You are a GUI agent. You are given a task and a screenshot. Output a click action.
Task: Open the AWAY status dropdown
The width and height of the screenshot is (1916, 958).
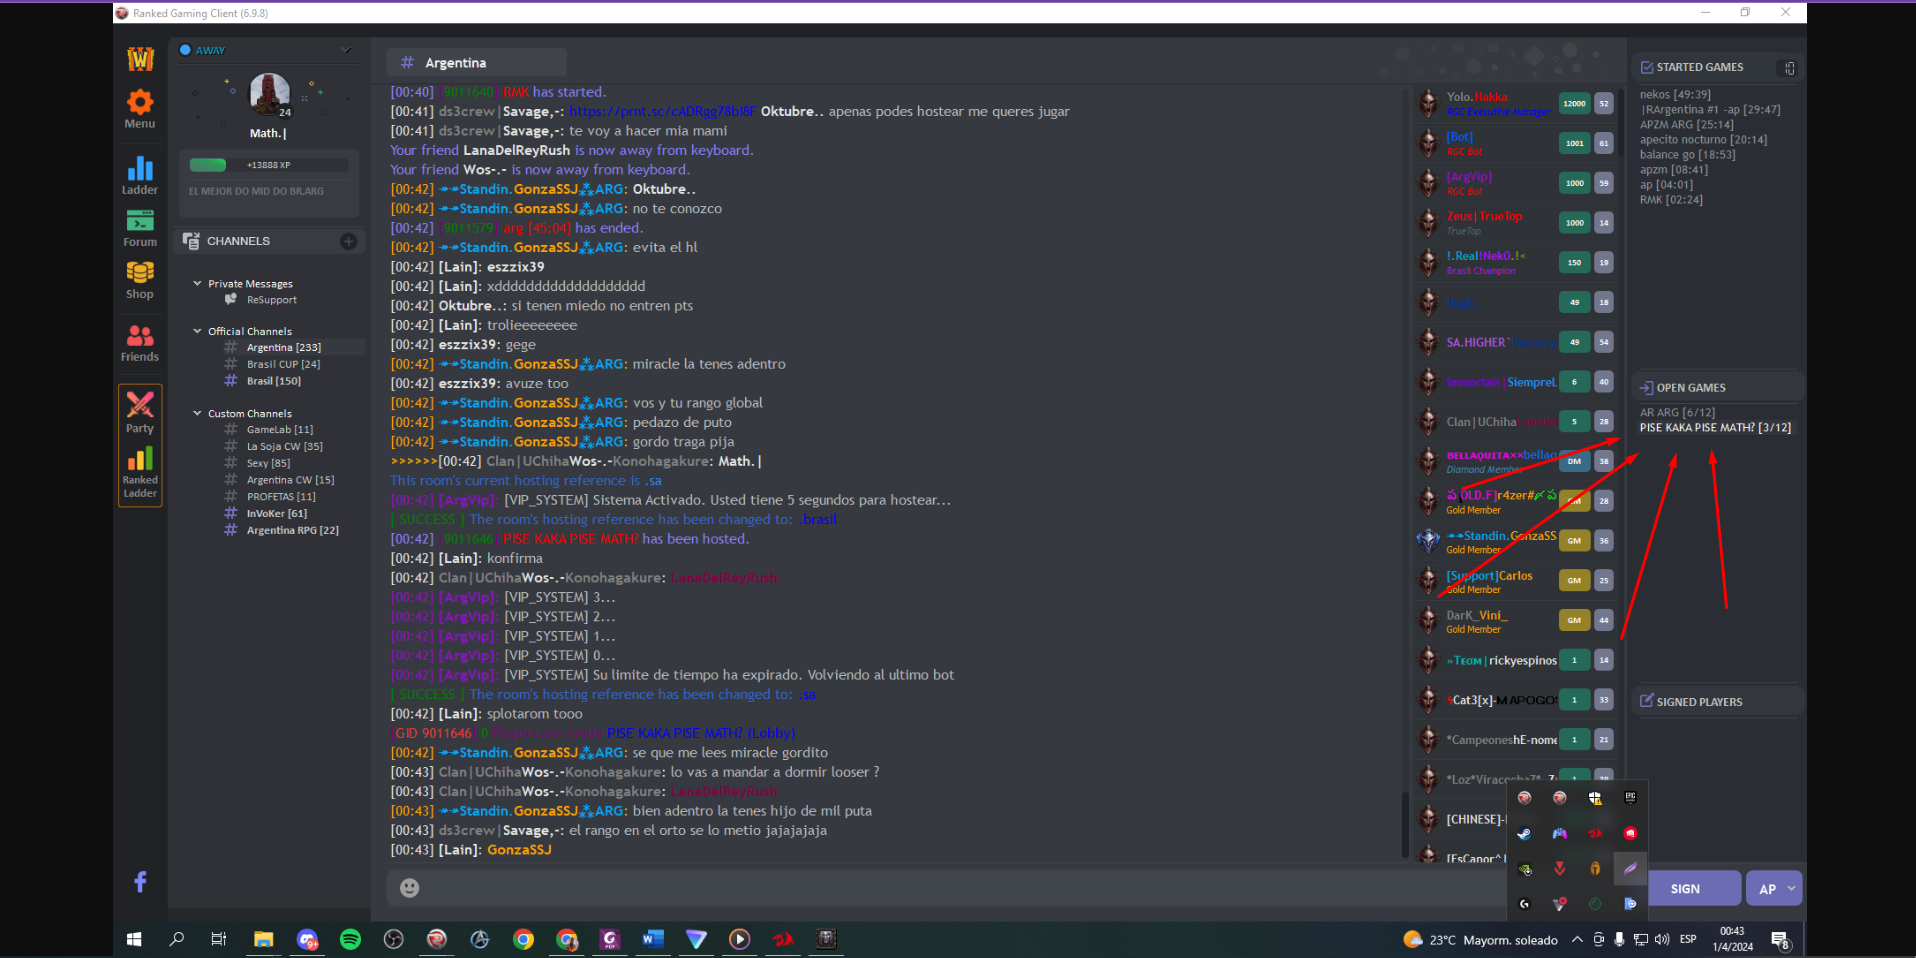tap(346, 50)
